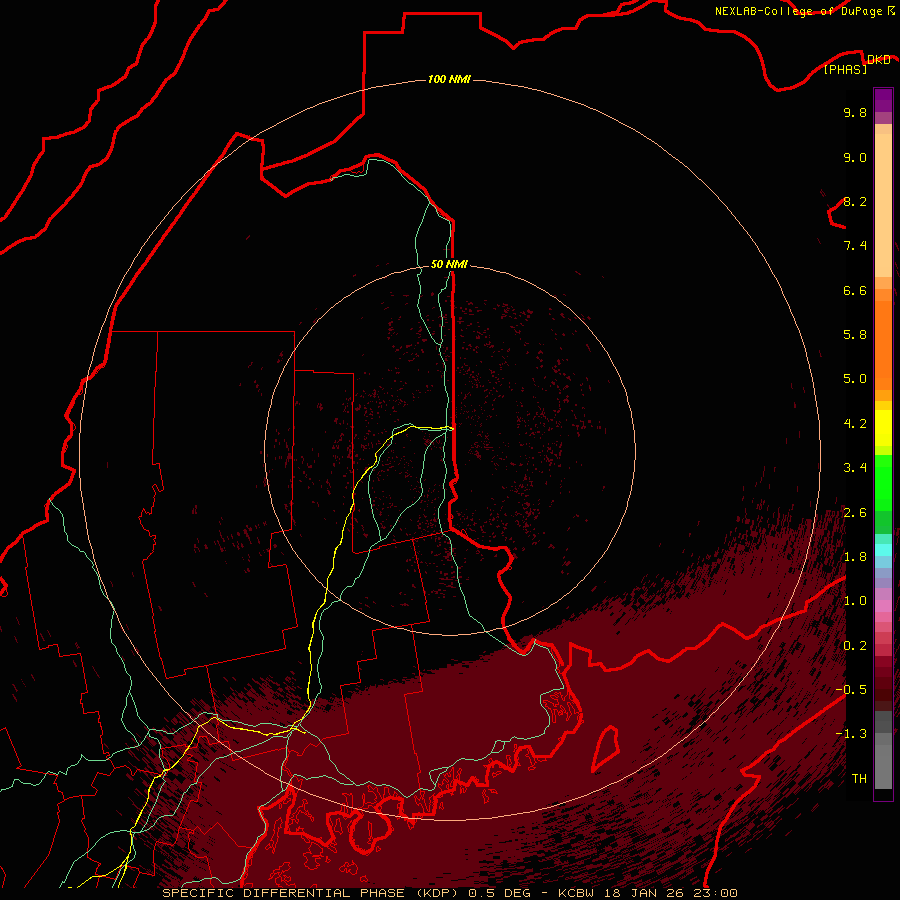Click the 6.6 value on the scale

tap(855, 290)
